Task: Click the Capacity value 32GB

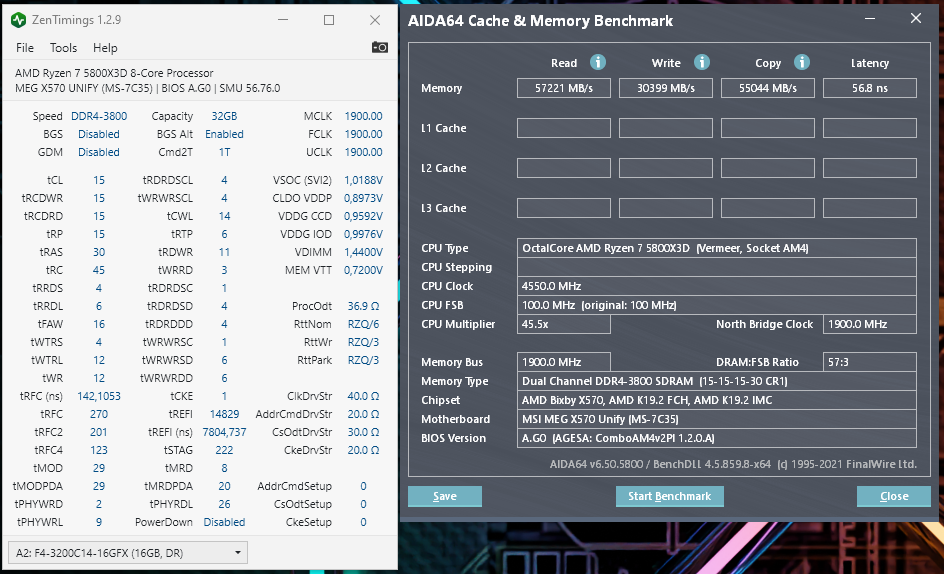Action: coord(224,116)
